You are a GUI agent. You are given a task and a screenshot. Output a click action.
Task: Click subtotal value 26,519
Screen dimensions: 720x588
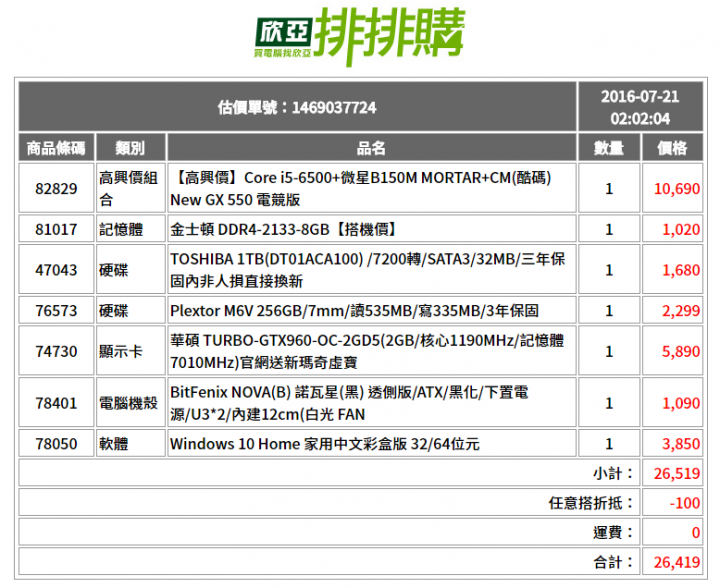click(676, 473)
